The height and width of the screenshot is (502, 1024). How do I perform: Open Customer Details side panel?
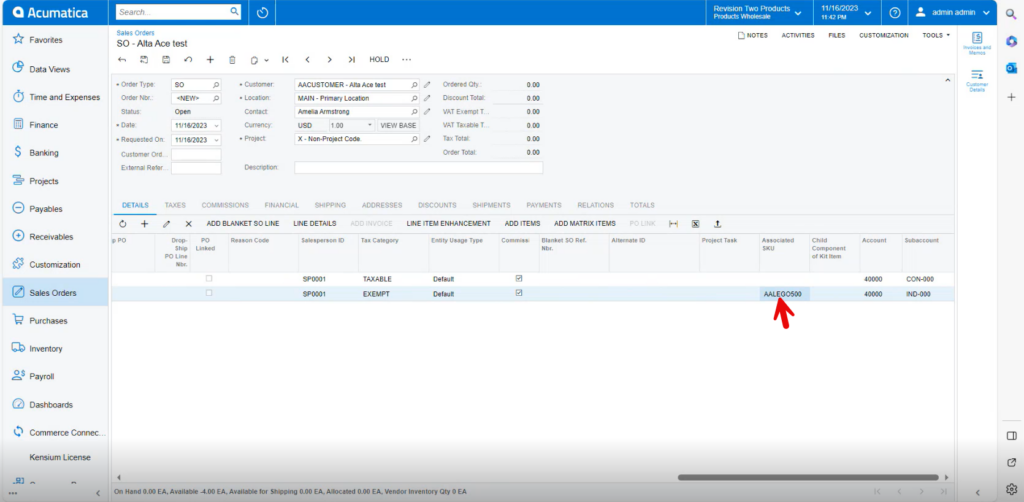(977, 80)
